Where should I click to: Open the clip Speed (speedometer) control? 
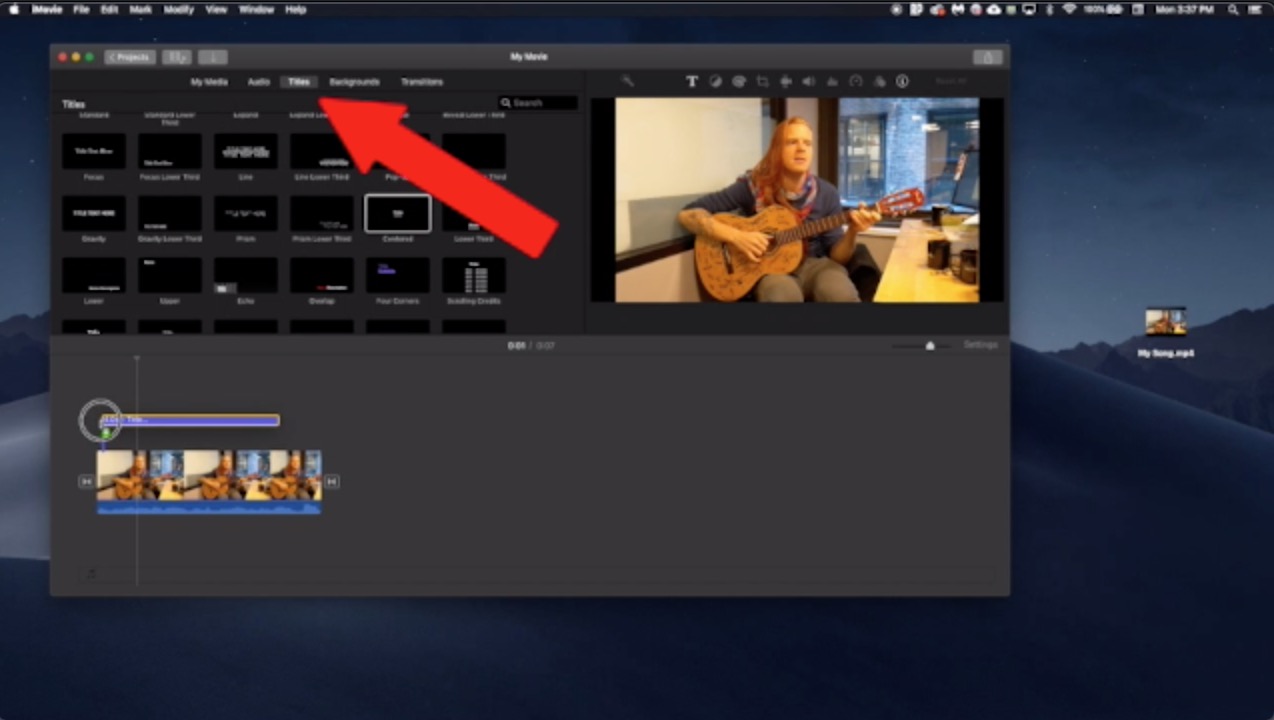coord(856,81)
